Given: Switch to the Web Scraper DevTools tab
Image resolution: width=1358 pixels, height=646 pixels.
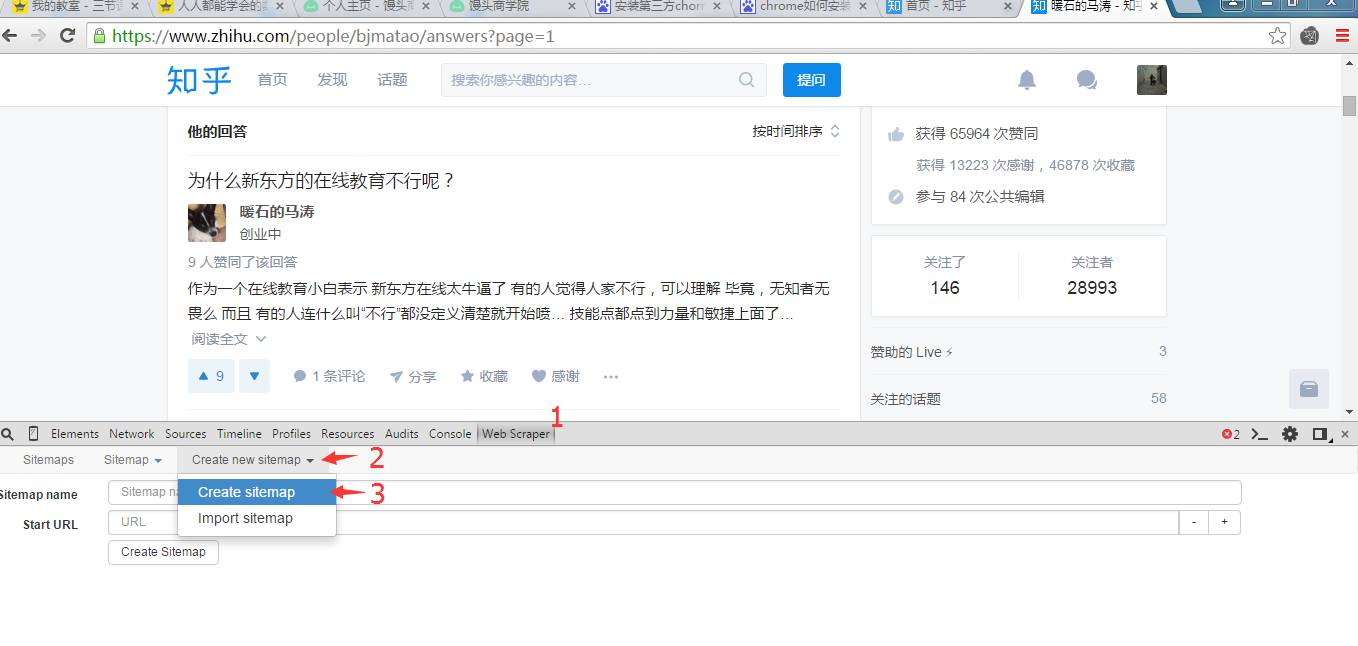Looking at the screenshot, I should (516, 434).
